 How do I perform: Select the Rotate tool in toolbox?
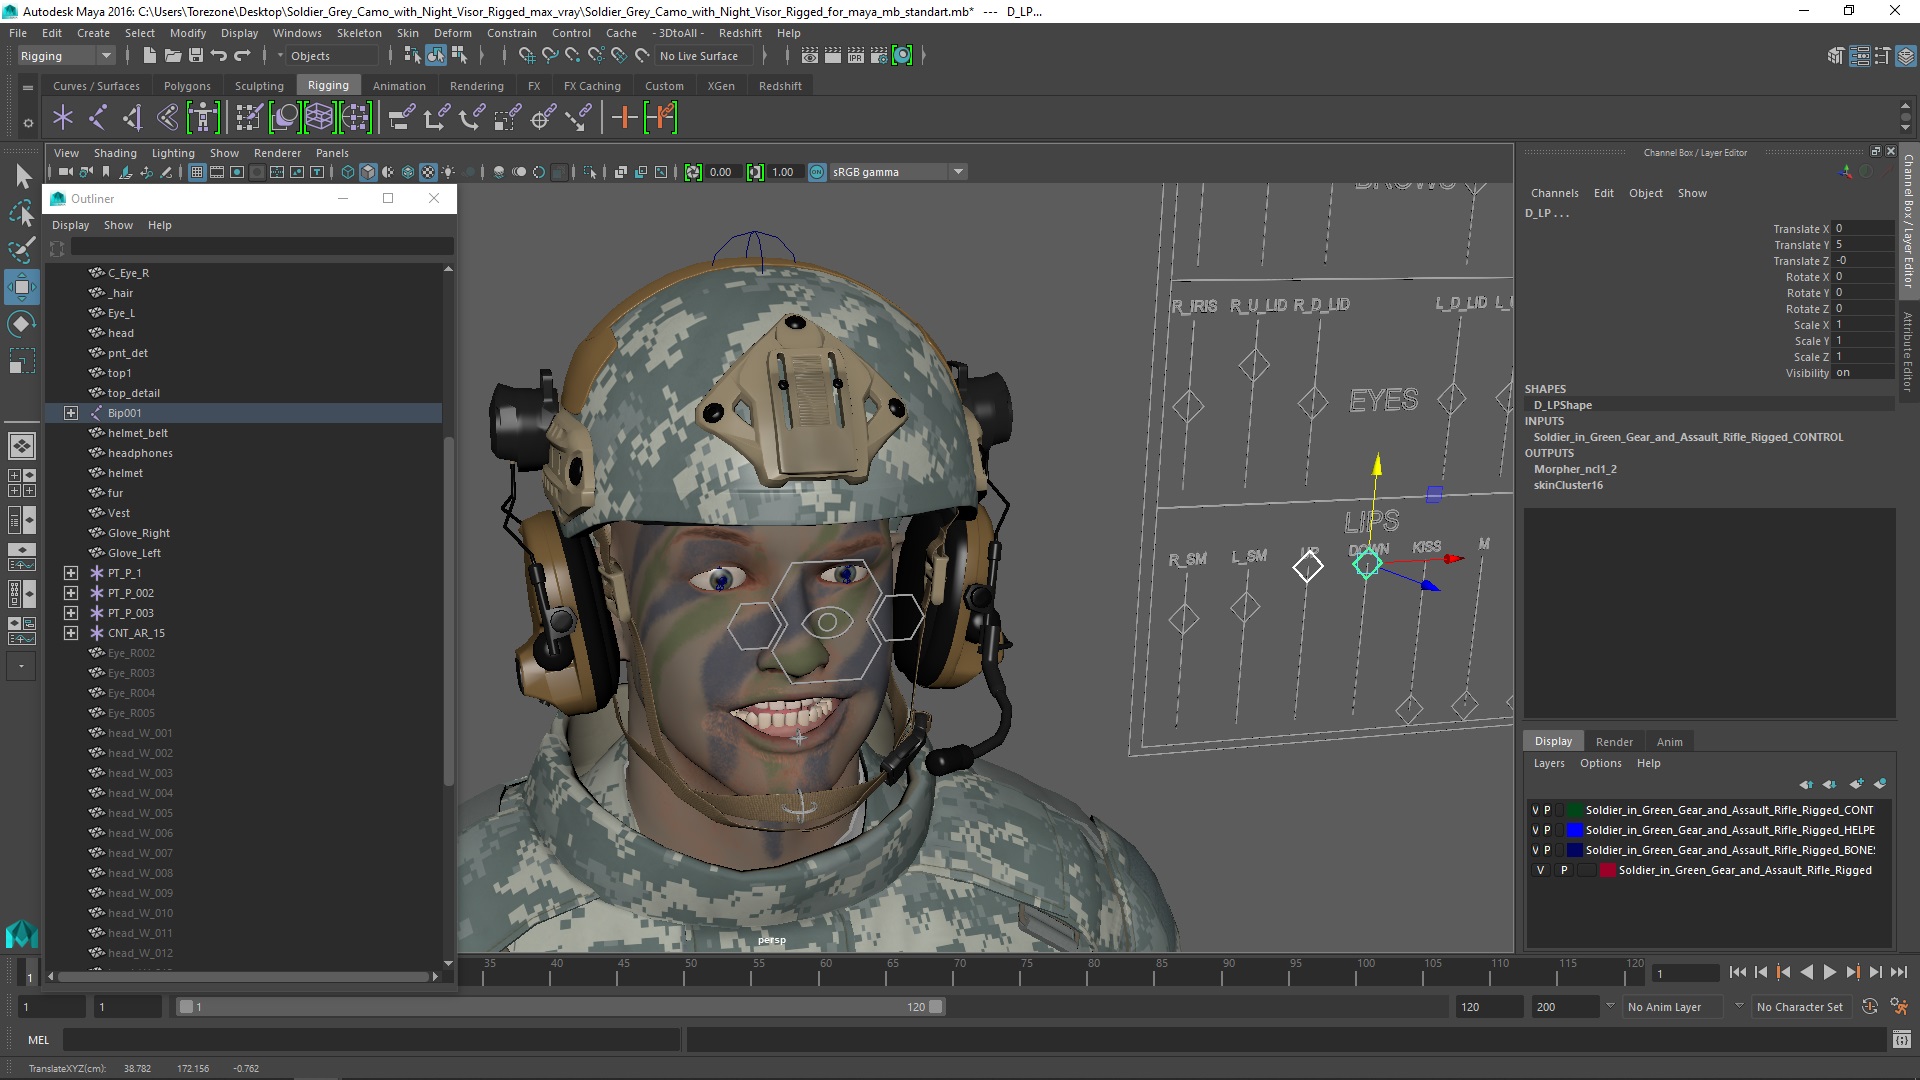pos(21,324)
